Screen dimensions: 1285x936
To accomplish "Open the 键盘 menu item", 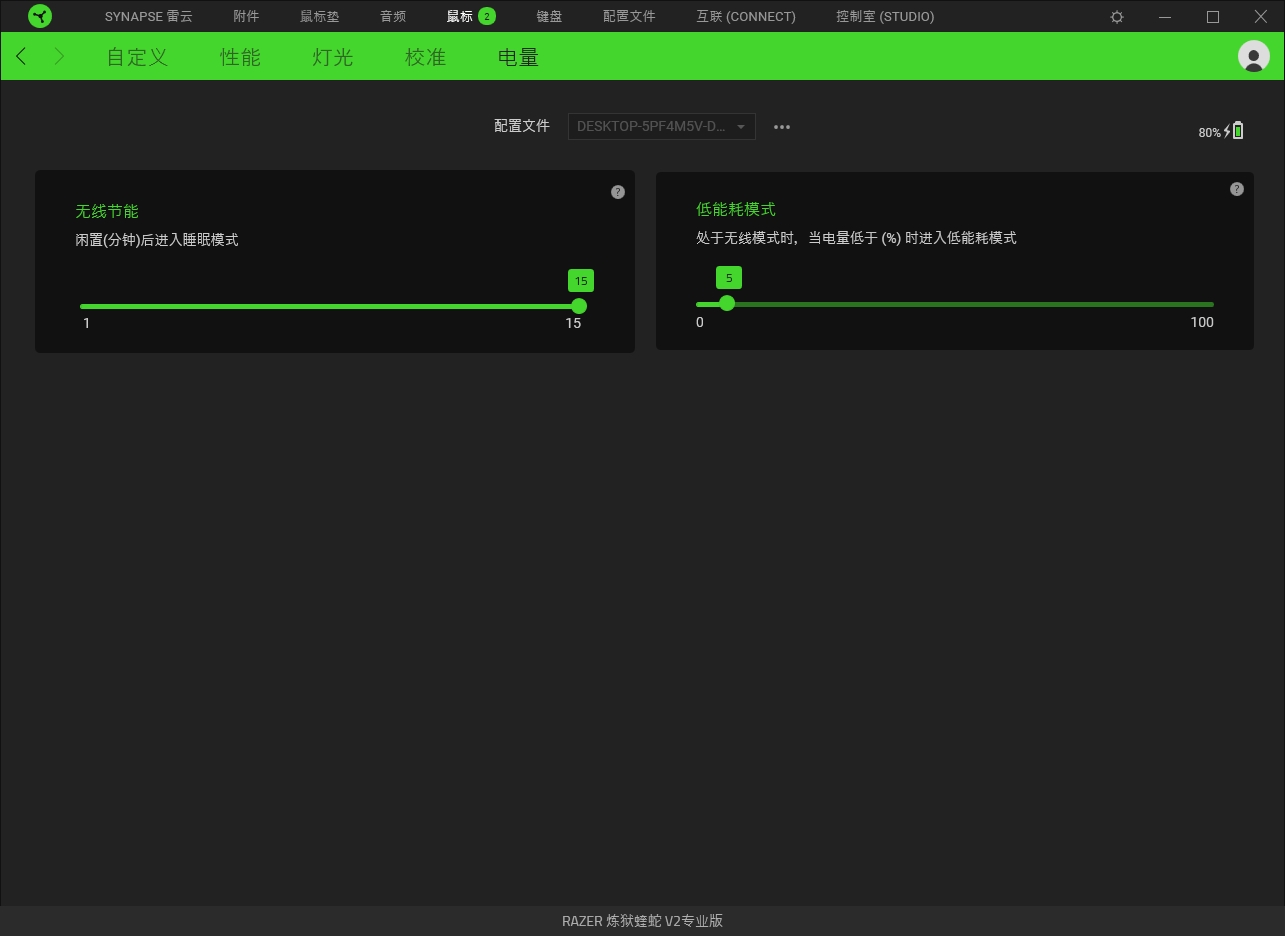I will pos(549,17).
